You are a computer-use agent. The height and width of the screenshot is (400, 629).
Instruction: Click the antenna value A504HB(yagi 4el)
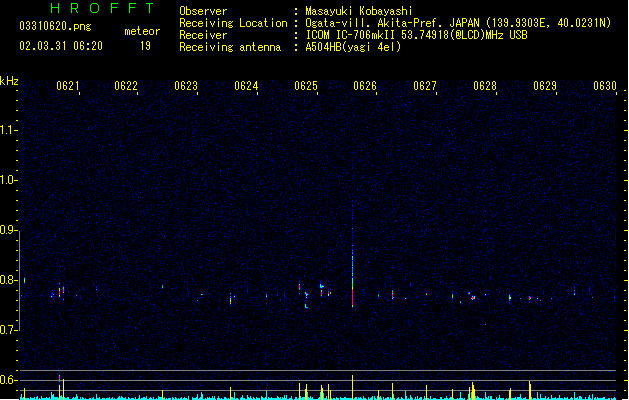coord(353,47)
